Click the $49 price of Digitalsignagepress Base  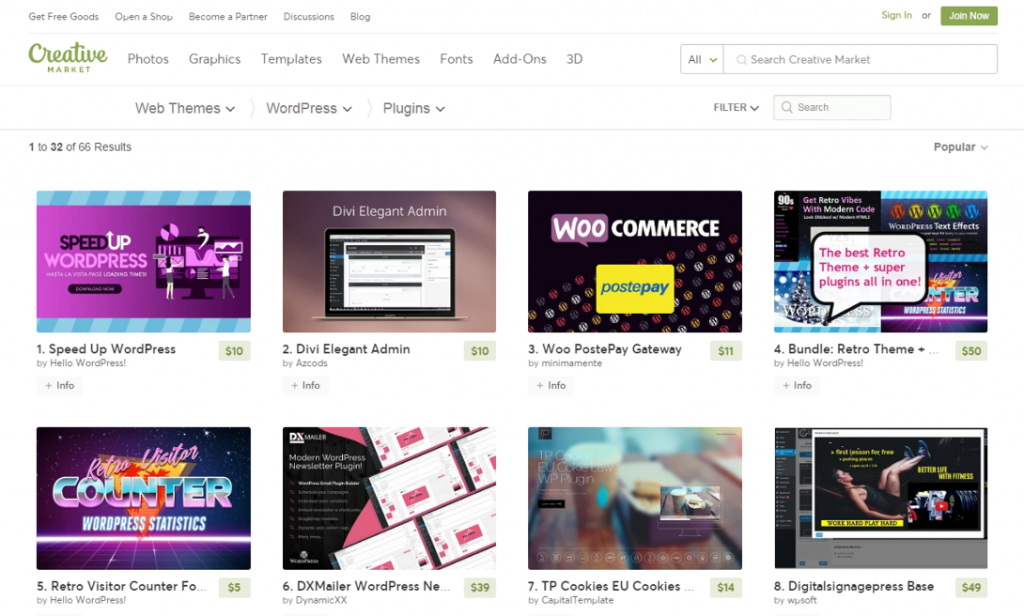(x=971, y=587)
